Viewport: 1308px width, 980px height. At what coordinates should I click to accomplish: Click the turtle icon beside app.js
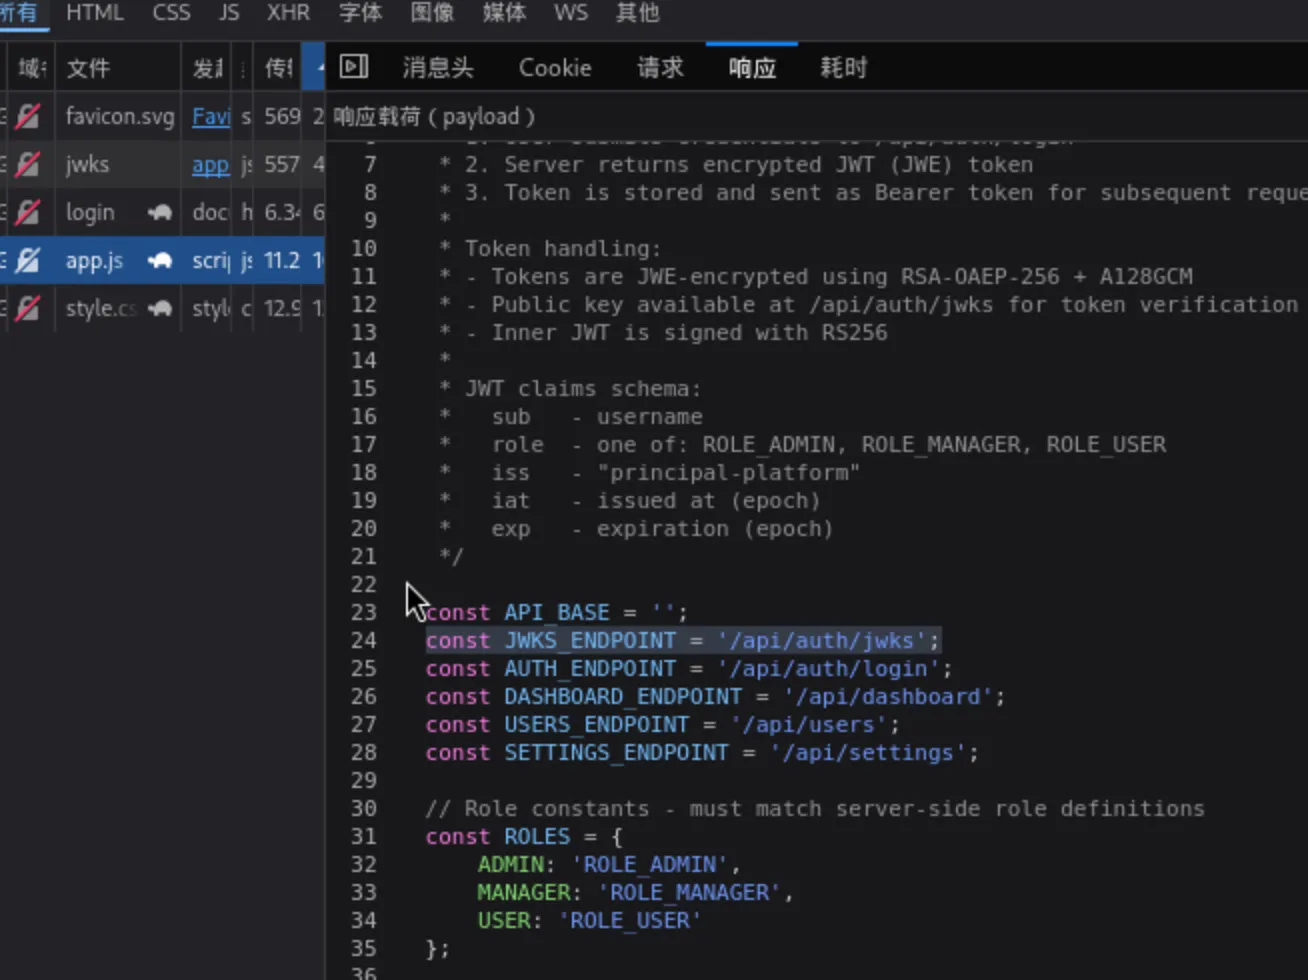[160, 261]
